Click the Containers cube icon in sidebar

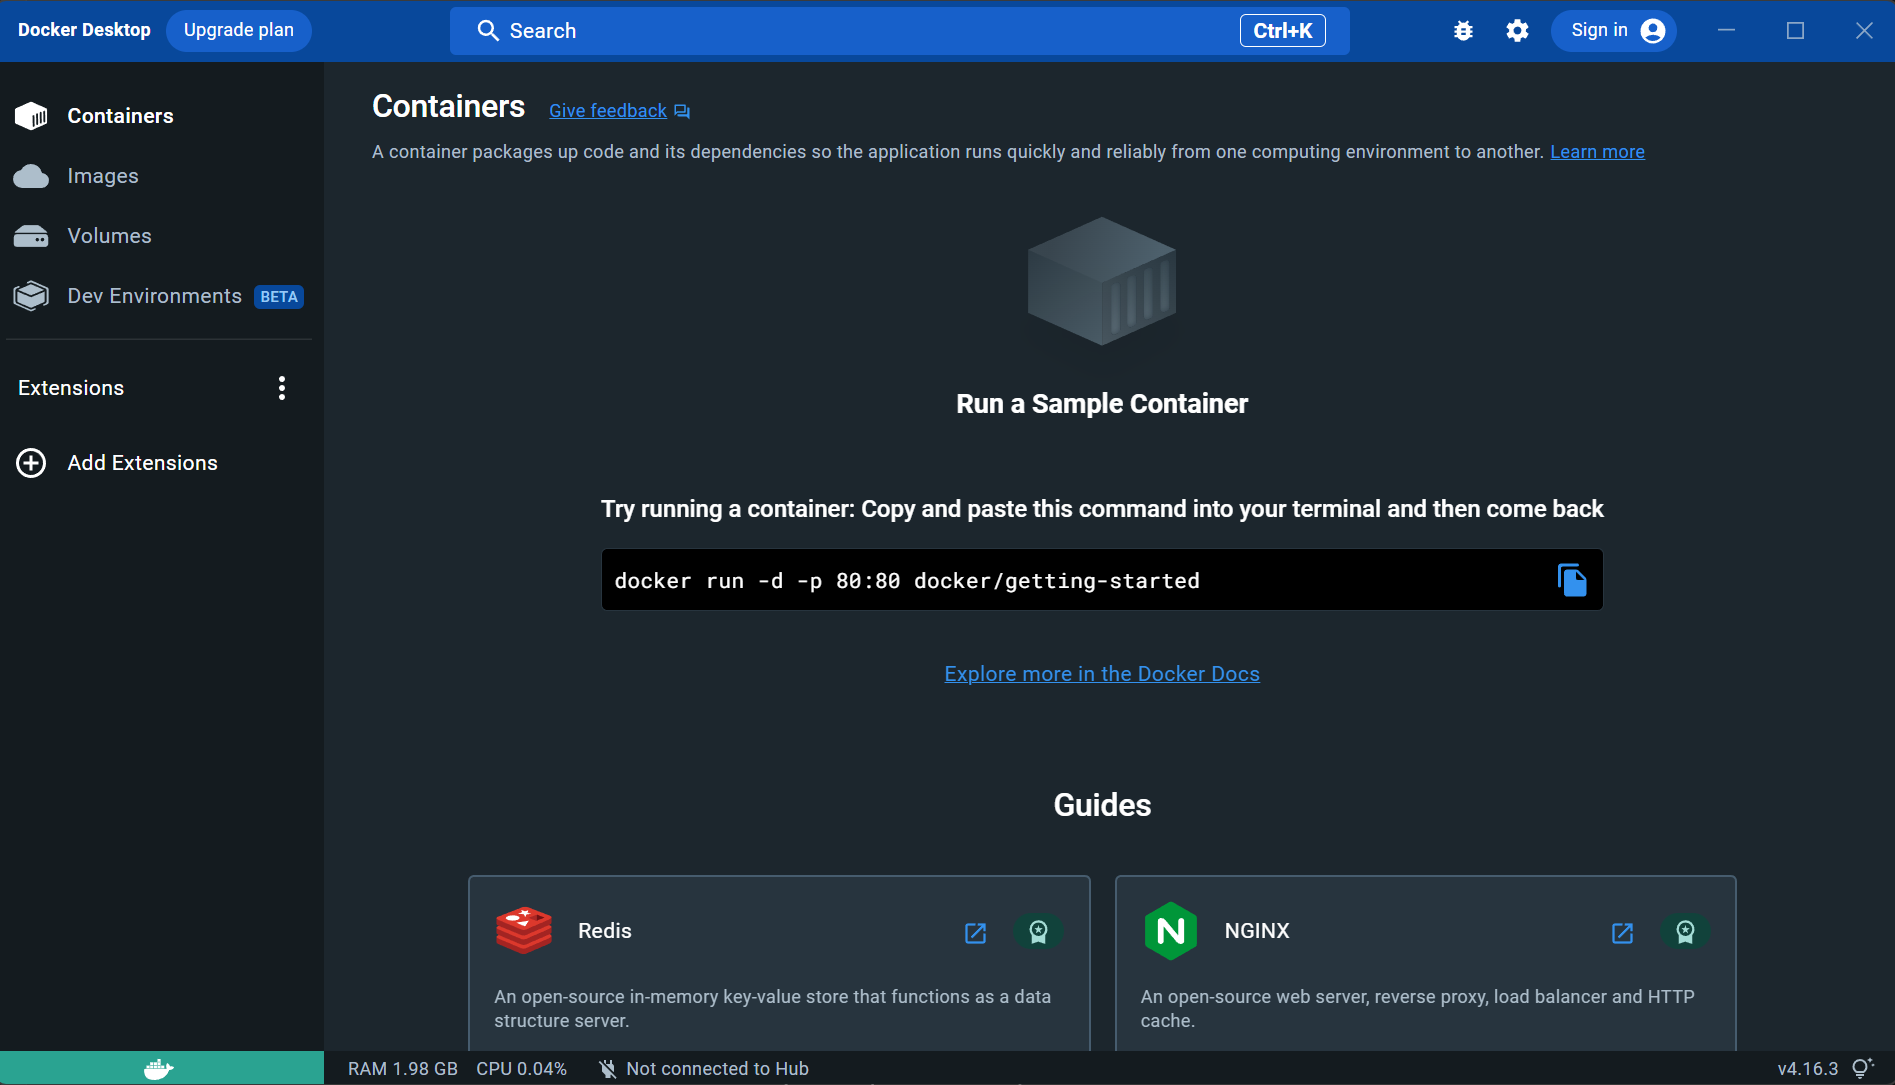click(31, 116)
